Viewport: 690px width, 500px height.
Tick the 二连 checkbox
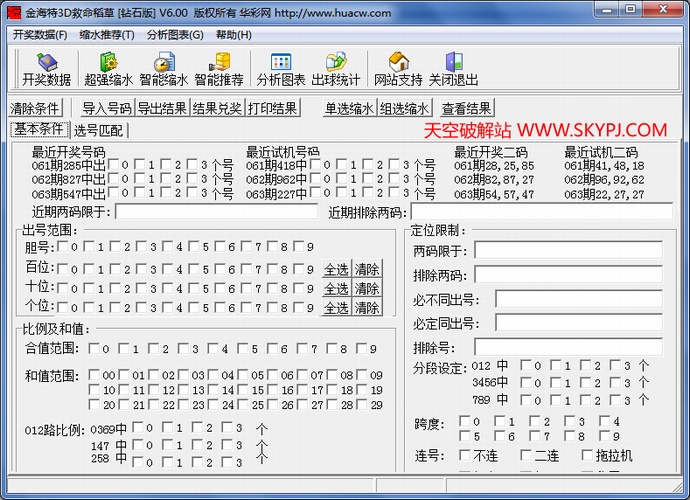tap(525, 456)
